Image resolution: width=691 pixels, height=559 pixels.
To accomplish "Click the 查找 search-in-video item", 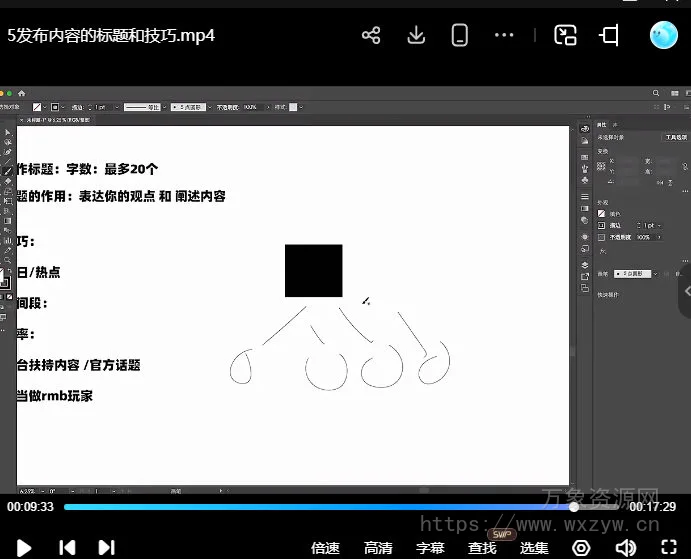I will point(482,547).
